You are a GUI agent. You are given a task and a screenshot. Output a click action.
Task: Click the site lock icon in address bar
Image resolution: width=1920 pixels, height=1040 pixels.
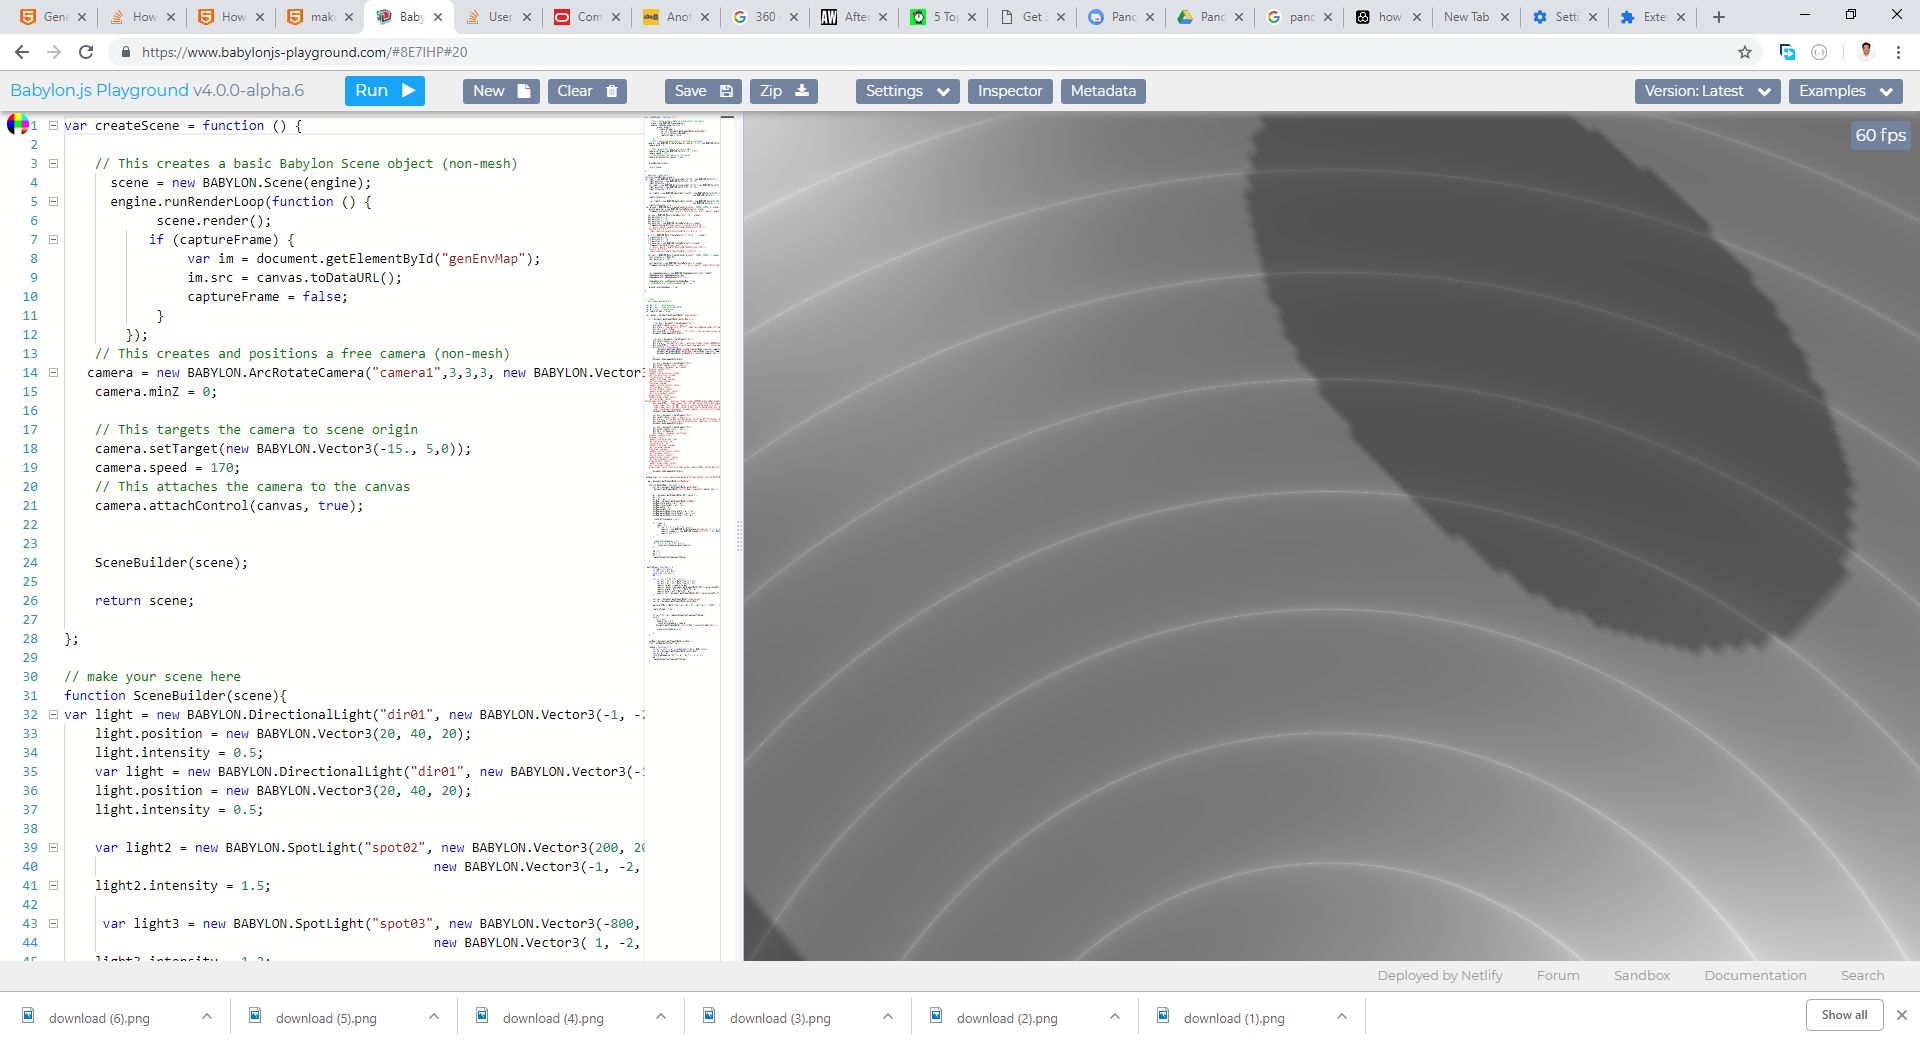point(125,52)
